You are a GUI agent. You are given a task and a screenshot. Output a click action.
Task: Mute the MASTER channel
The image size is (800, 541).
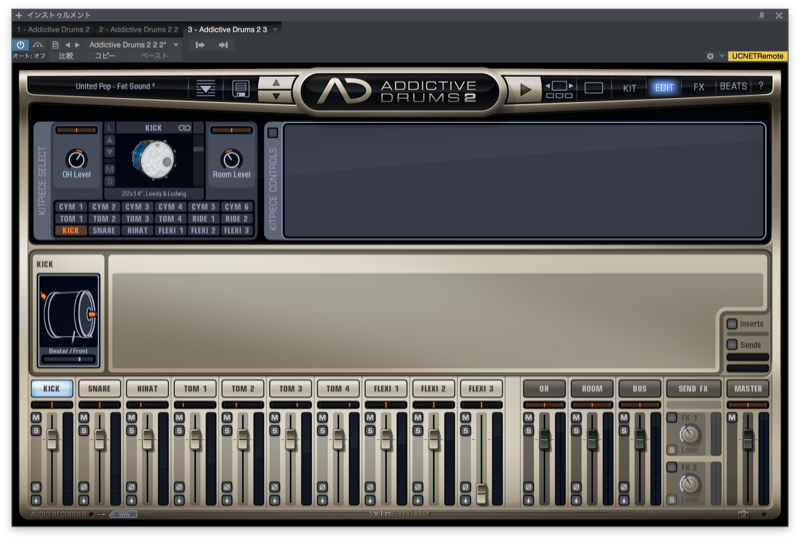(732, 417)
